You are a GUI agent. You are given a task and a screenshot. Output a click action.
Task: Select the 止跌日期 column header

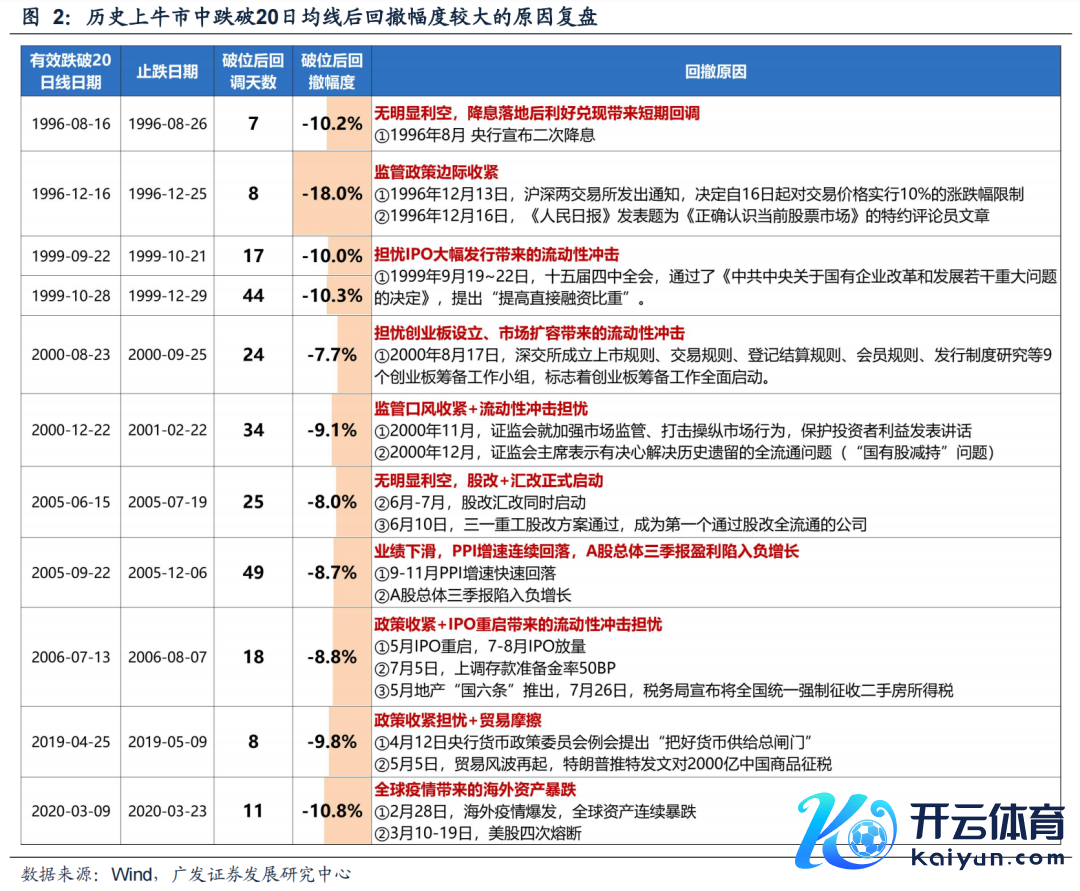pos(167,71)
